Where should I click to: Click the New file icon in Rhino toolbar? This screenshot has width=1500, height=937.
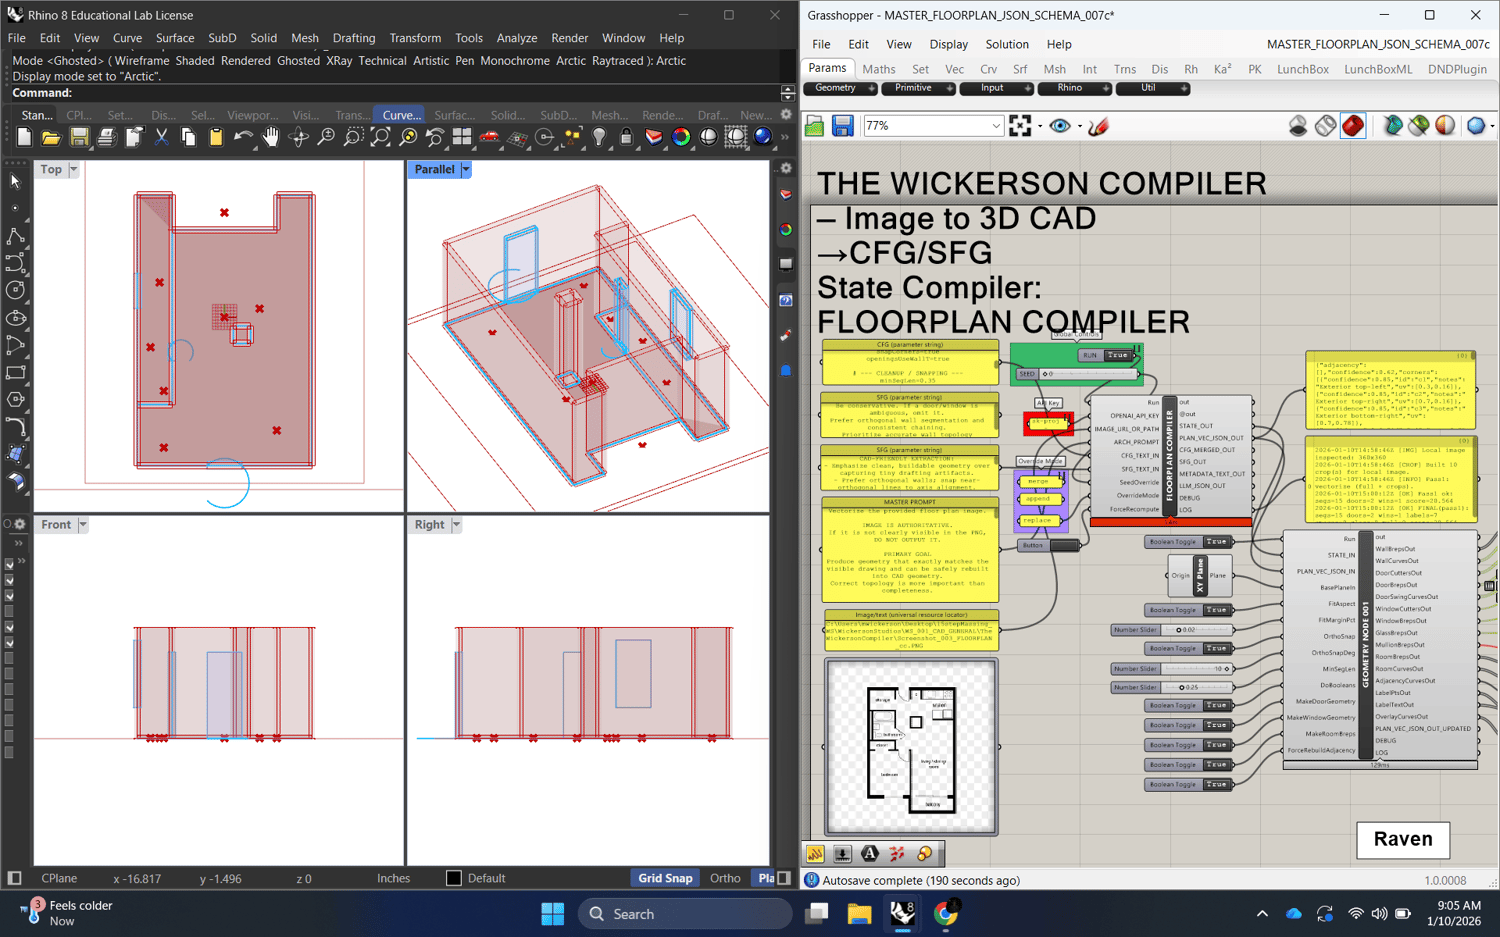click(24, 138)
